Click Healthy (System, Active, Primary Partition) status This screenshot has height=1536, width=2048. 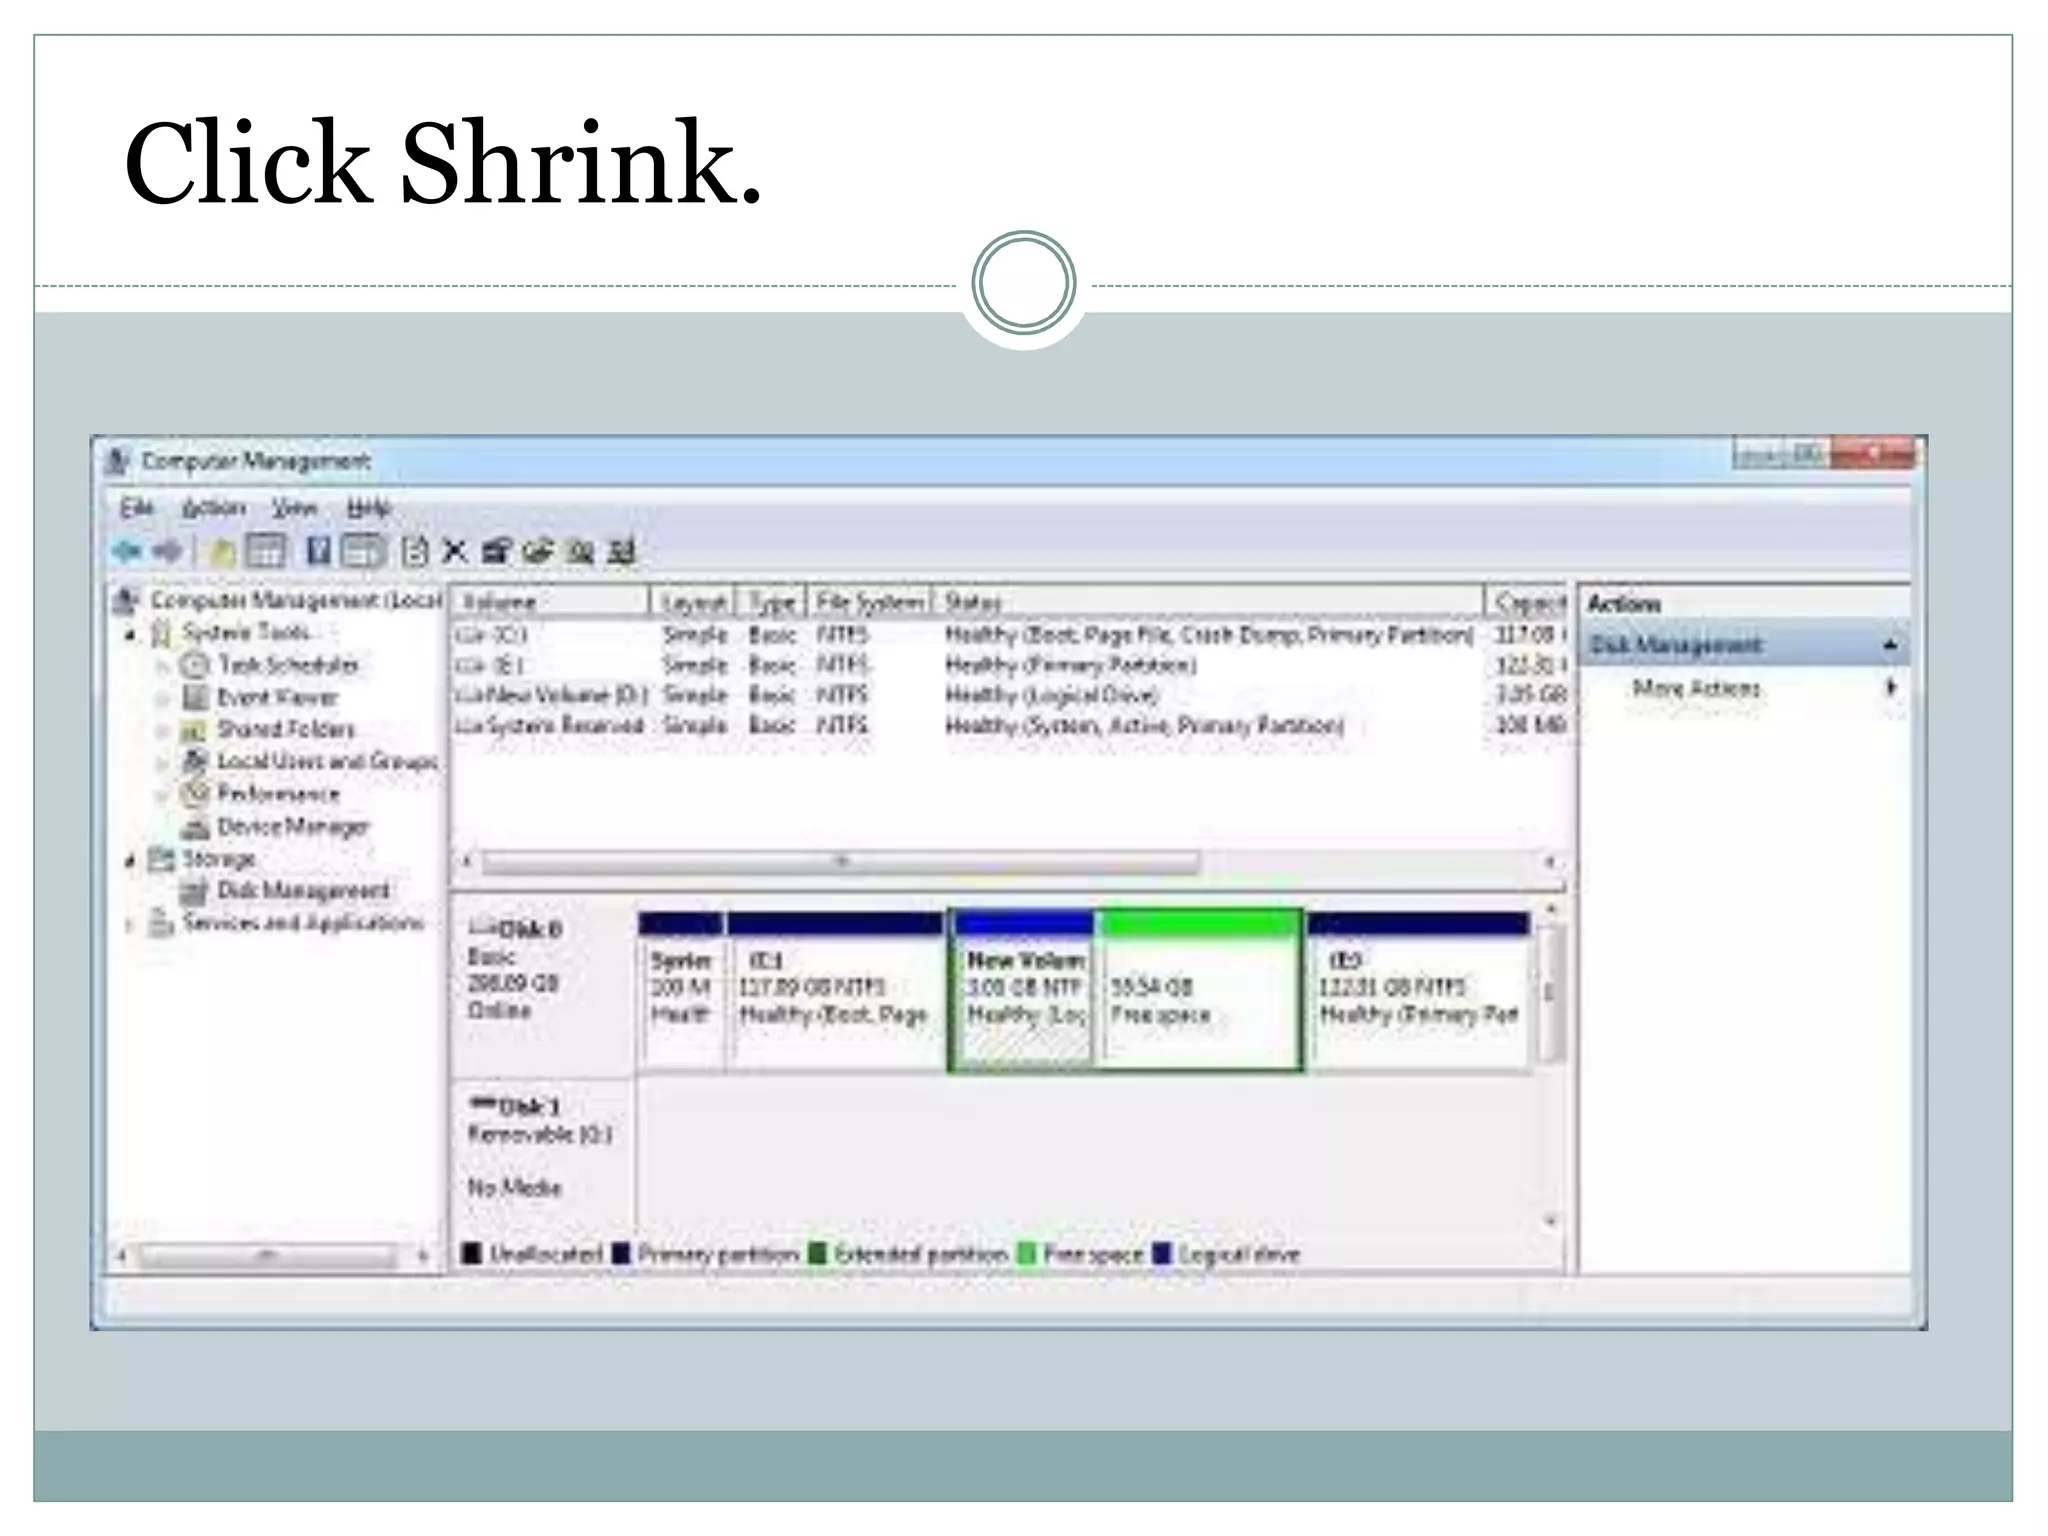tap(1145, 725)
